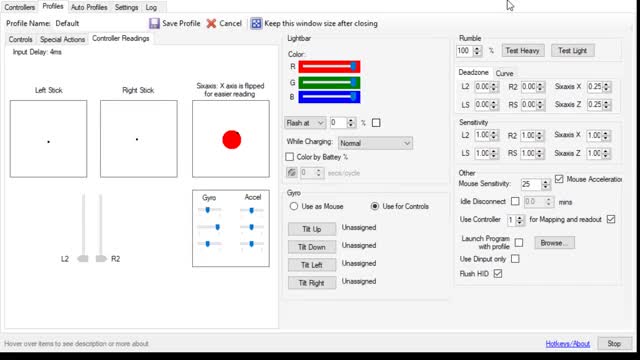The height and width of the screenshot is (360, 640).
Task: Select the Controller Readings sub-tab
Action: point(120,38)
